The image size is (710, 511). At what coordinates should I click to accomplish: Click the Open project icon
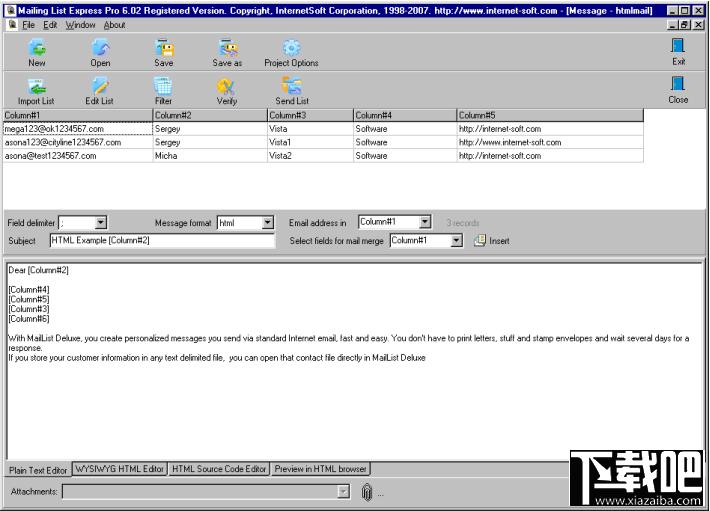100,48
